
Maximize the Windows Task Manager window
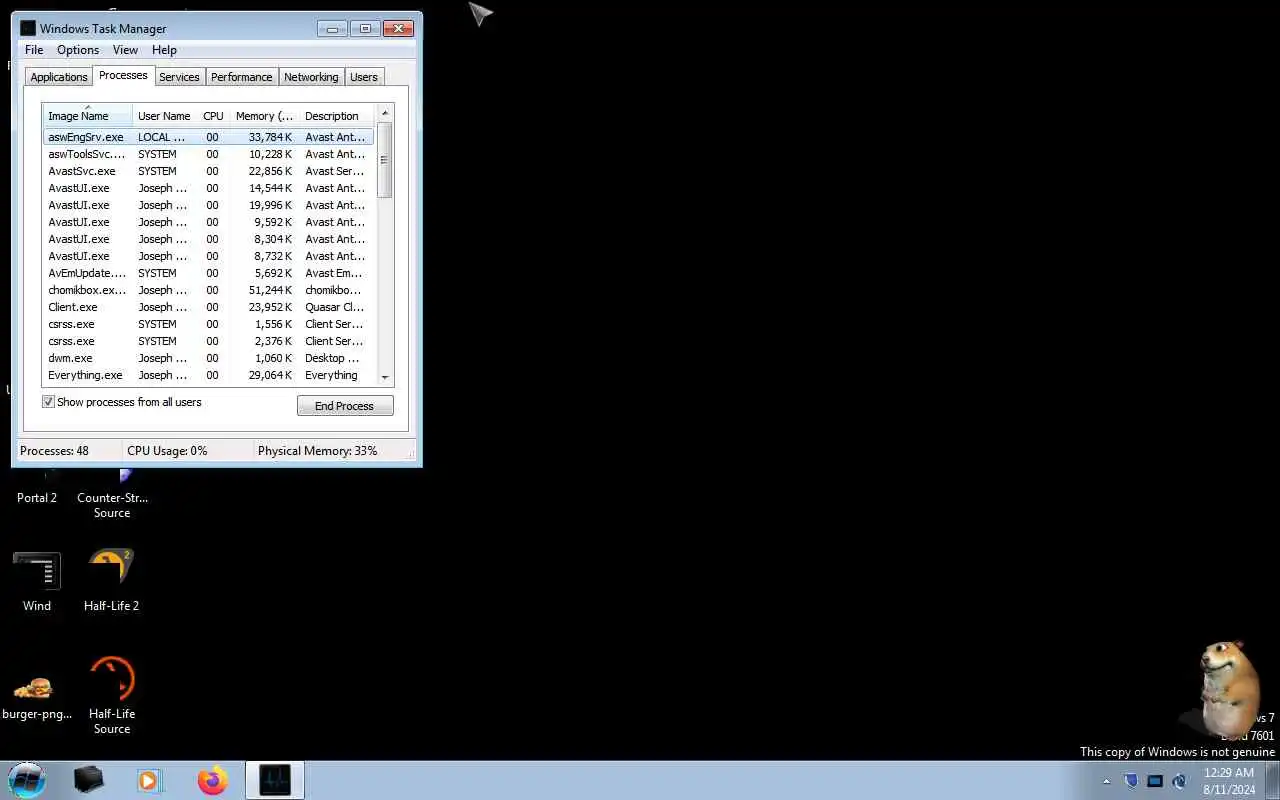coord(365,28)
